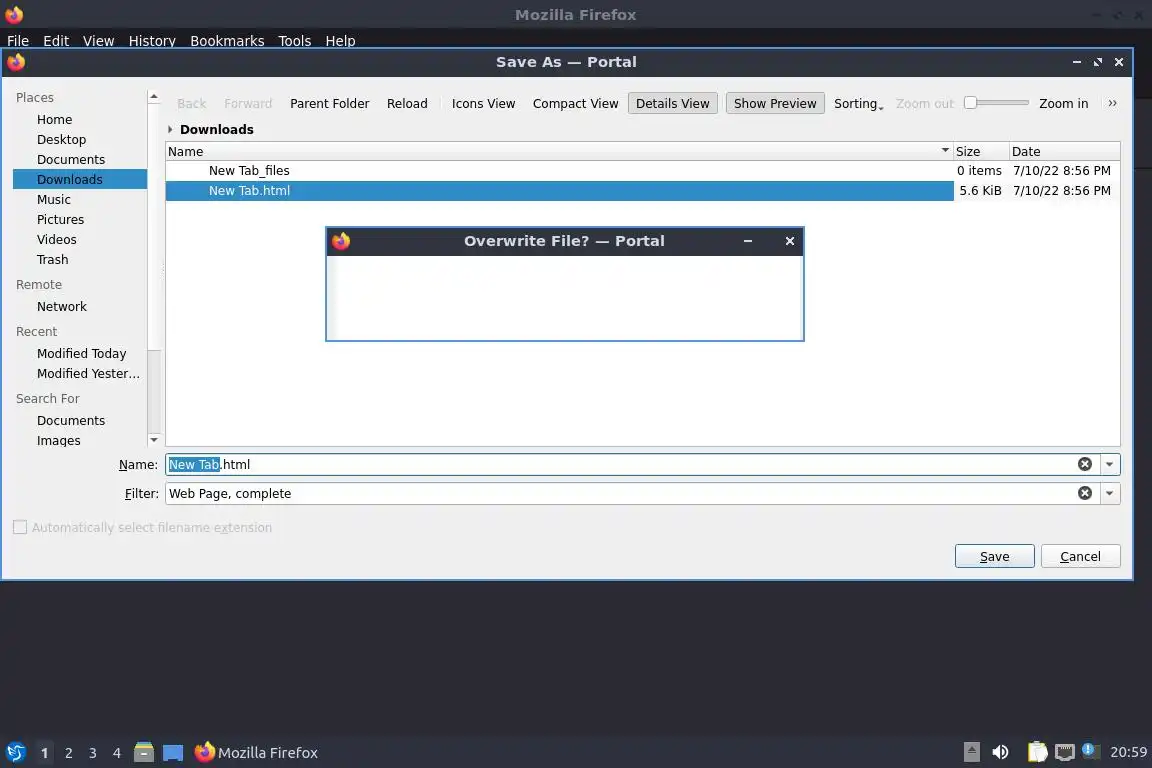Maximize the Save As dialog
This screenshot has height=768, width=1152.
coord(1098,62)
